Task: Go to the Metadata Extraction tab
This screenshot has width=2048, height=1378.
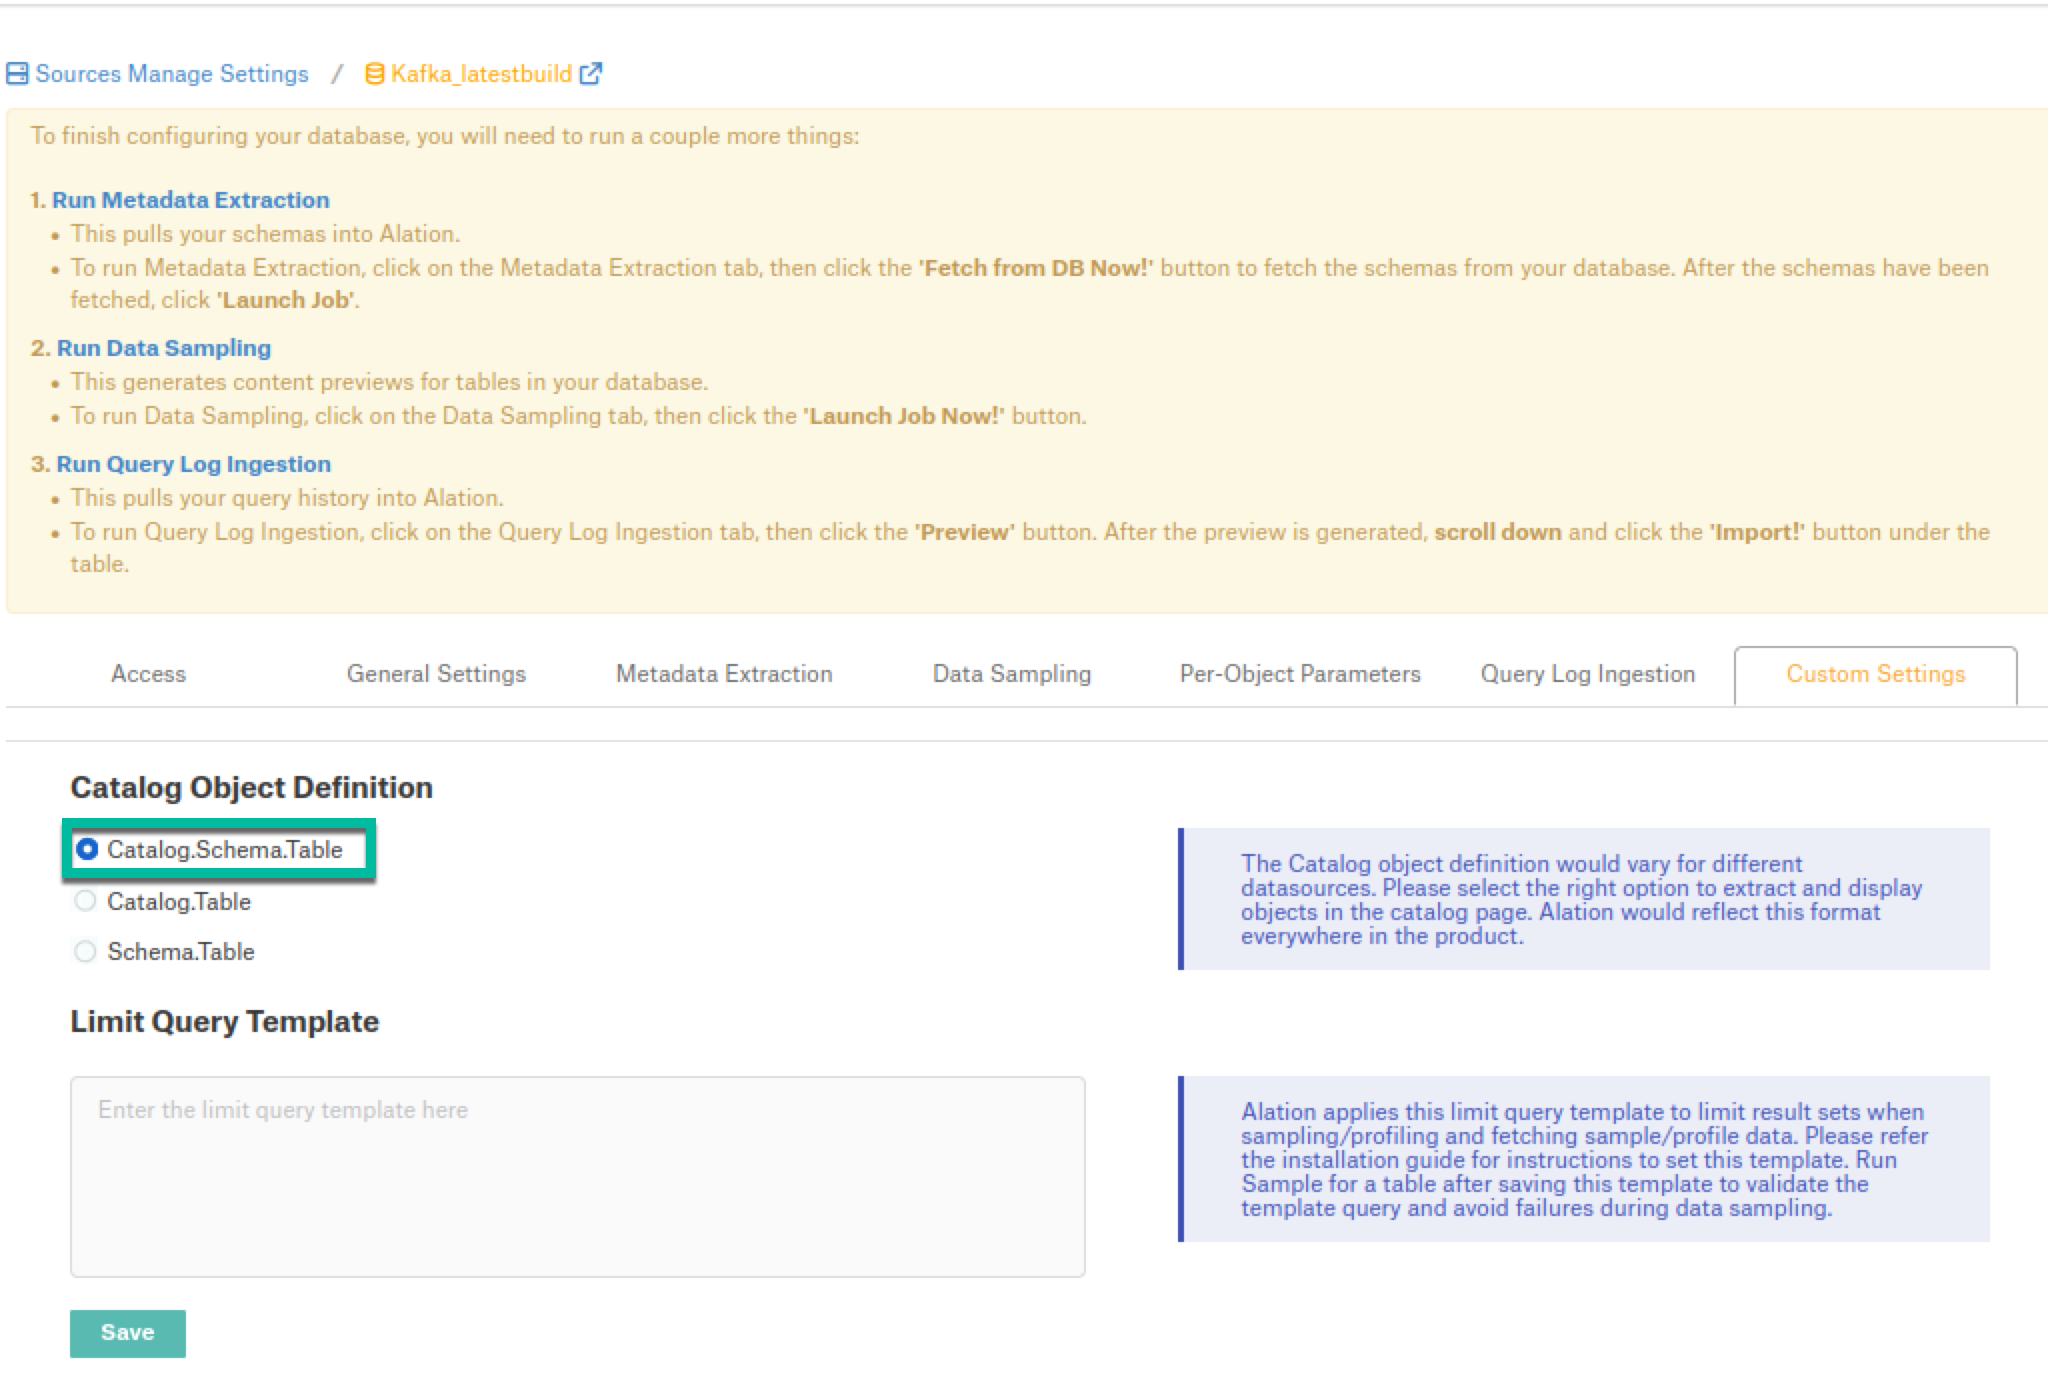Action: 724,674
